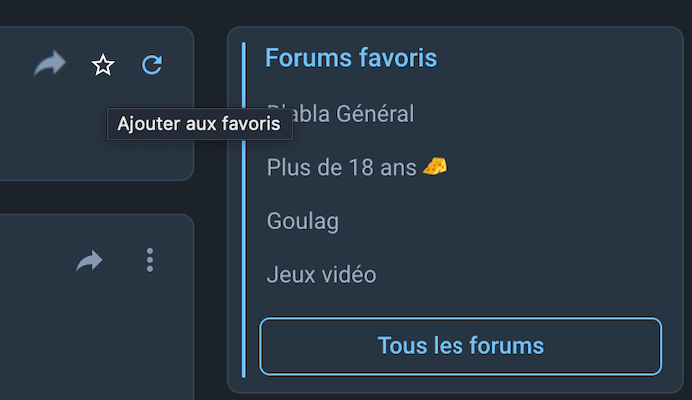Select the Jeux vidéo forum

coord(322,274)
